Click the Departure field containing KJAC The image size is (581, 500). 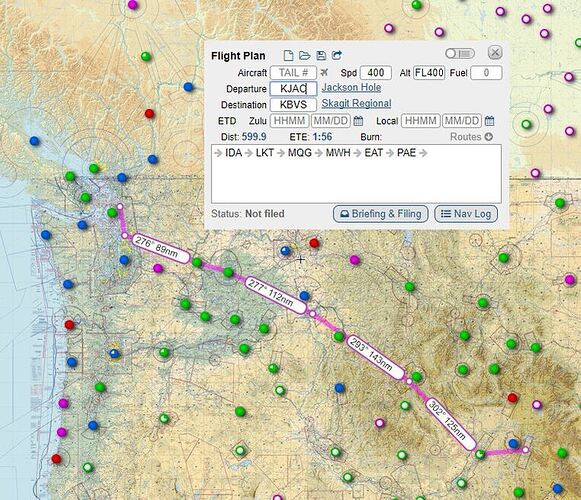[x=293, y=89]
